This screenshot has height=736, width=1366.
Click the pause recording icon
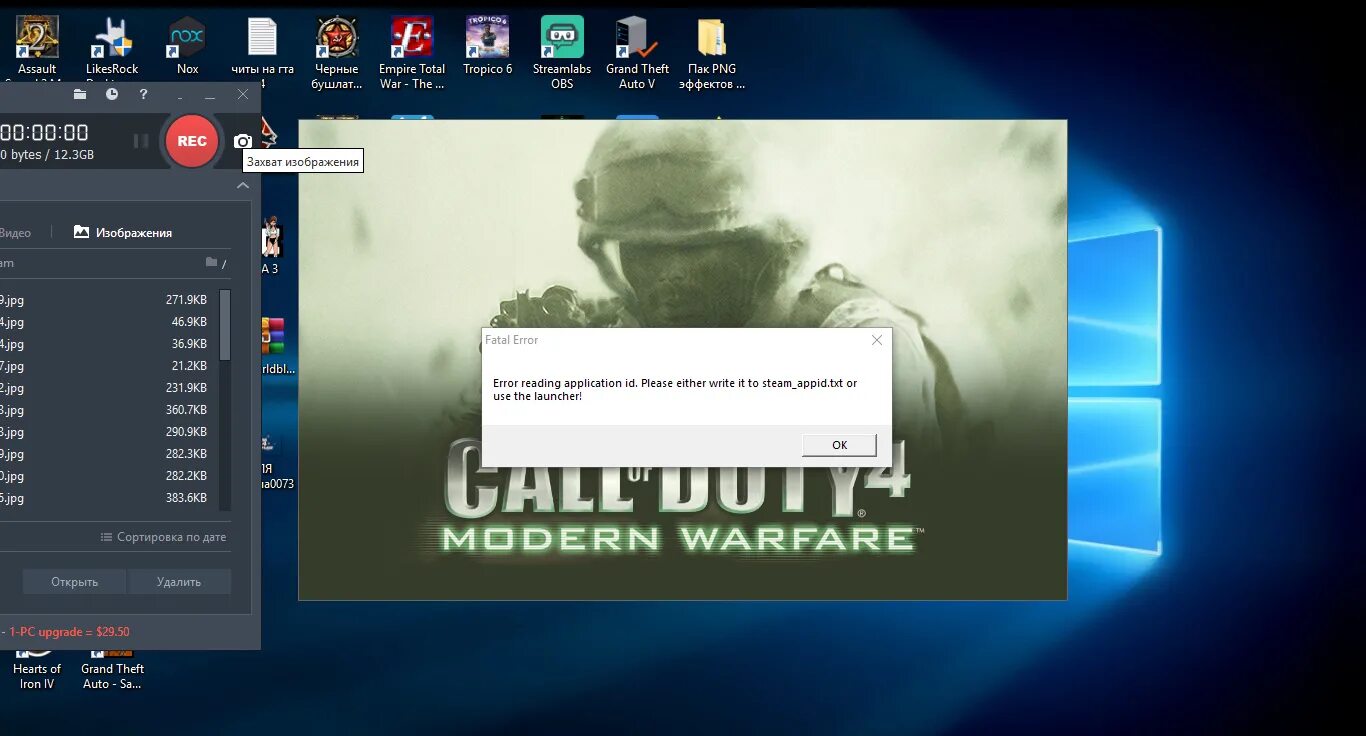pyautogui.click(x=141, y=141)
